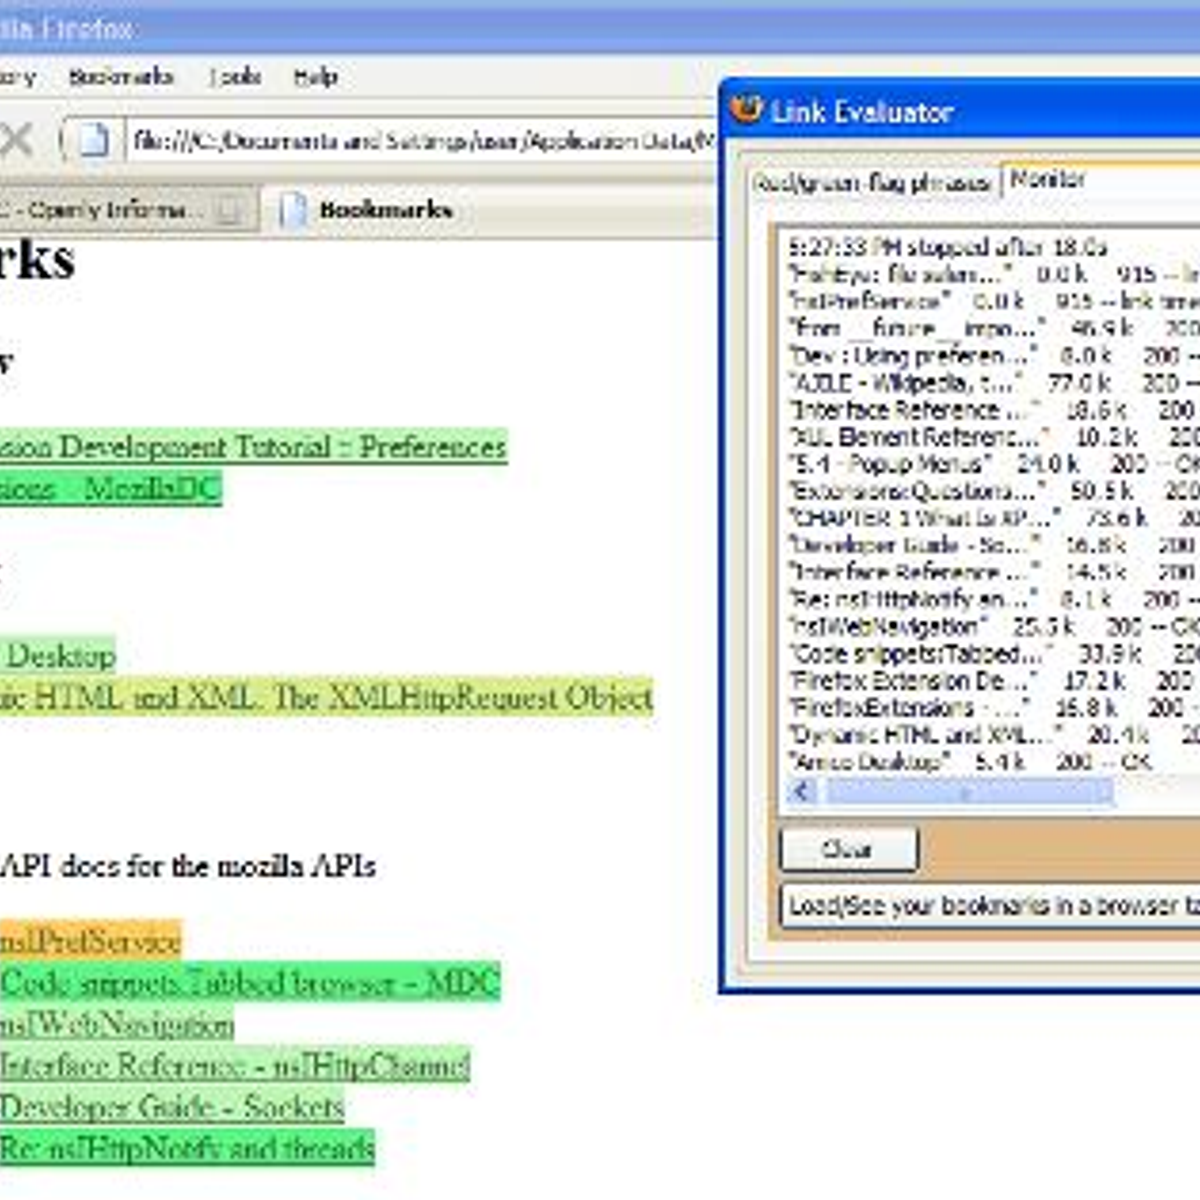Open Code snippets:Tabbed browser - MDC link
The image size is (1200, 1200).
tap(250, 982)
